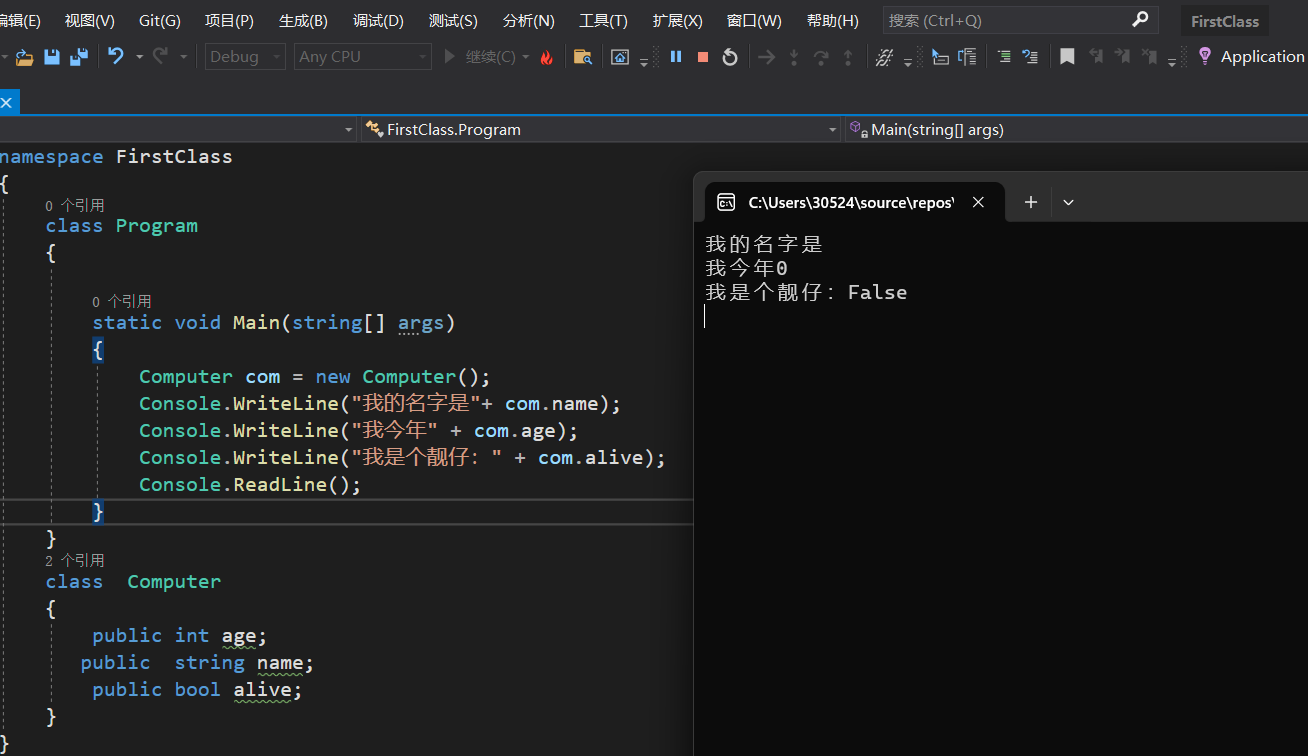Click the terminal icon on the console tab

(727, 202)
